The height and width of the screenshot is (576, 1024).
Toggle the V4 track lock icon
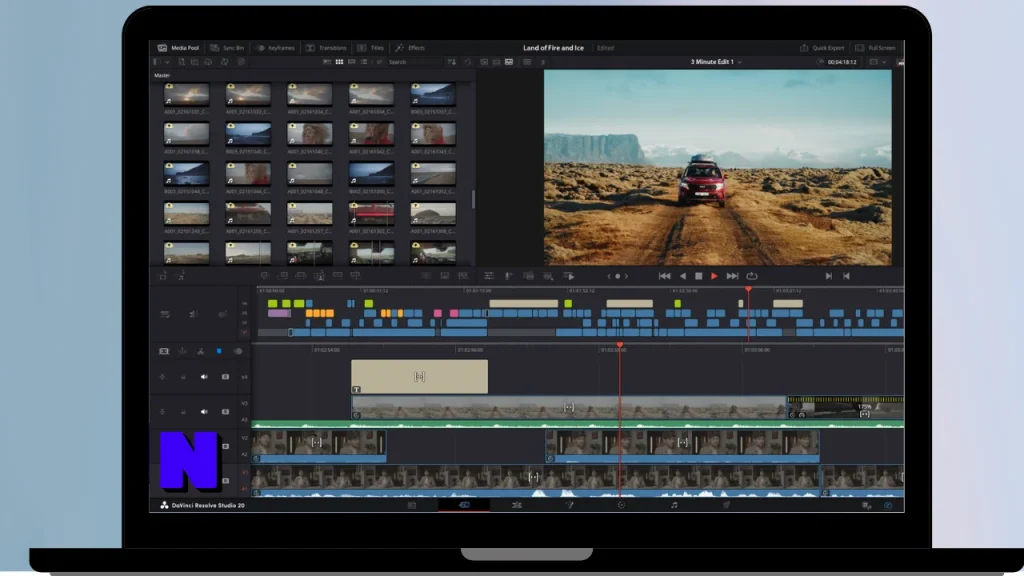coord(183,377)
